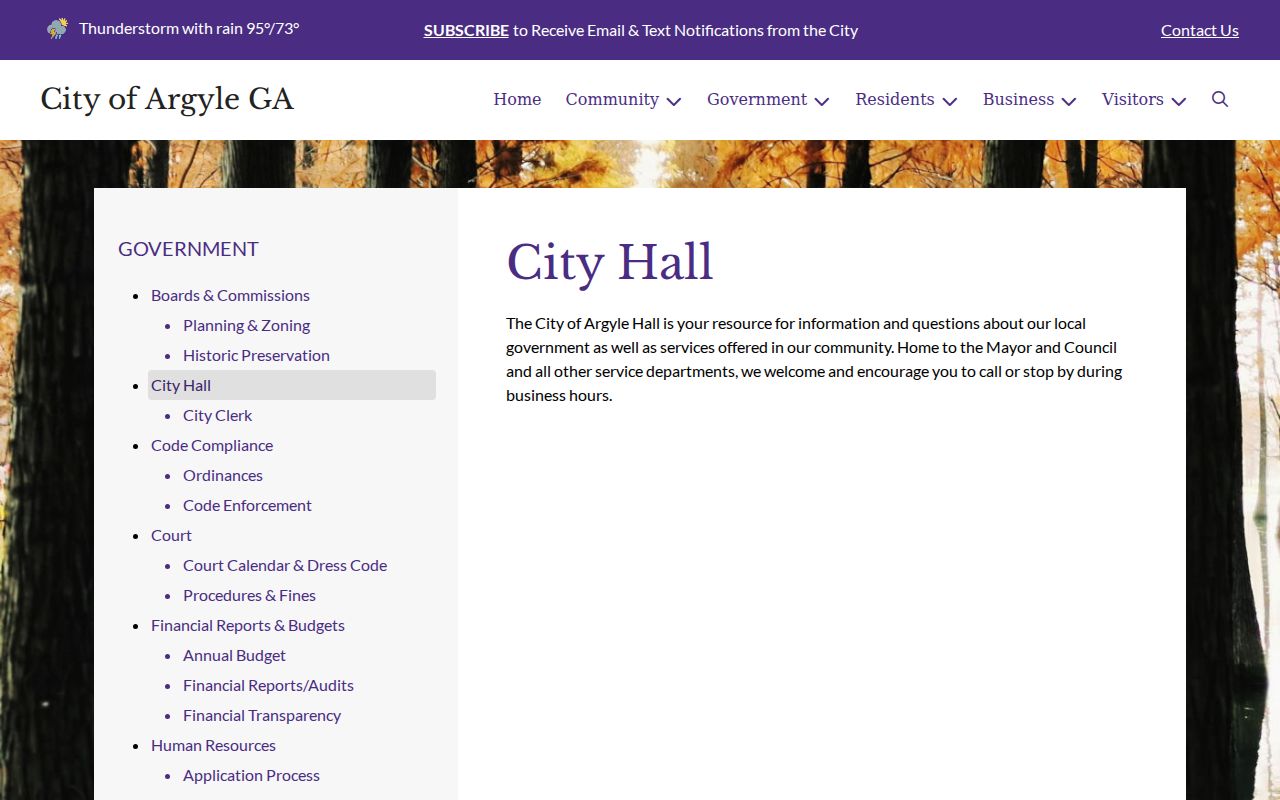This screenshot has width=1280, height=800.
Task: View Court Calendar & Dress Code
Action: [285, 565]
